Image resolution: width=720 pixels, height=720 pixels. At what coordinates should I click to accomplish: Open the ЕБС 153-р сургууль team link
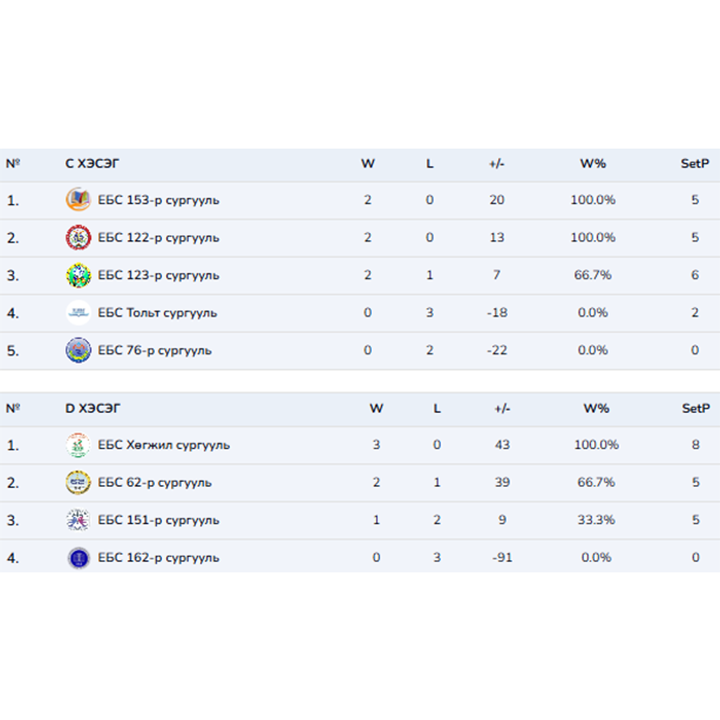click(x=158, y=200)
